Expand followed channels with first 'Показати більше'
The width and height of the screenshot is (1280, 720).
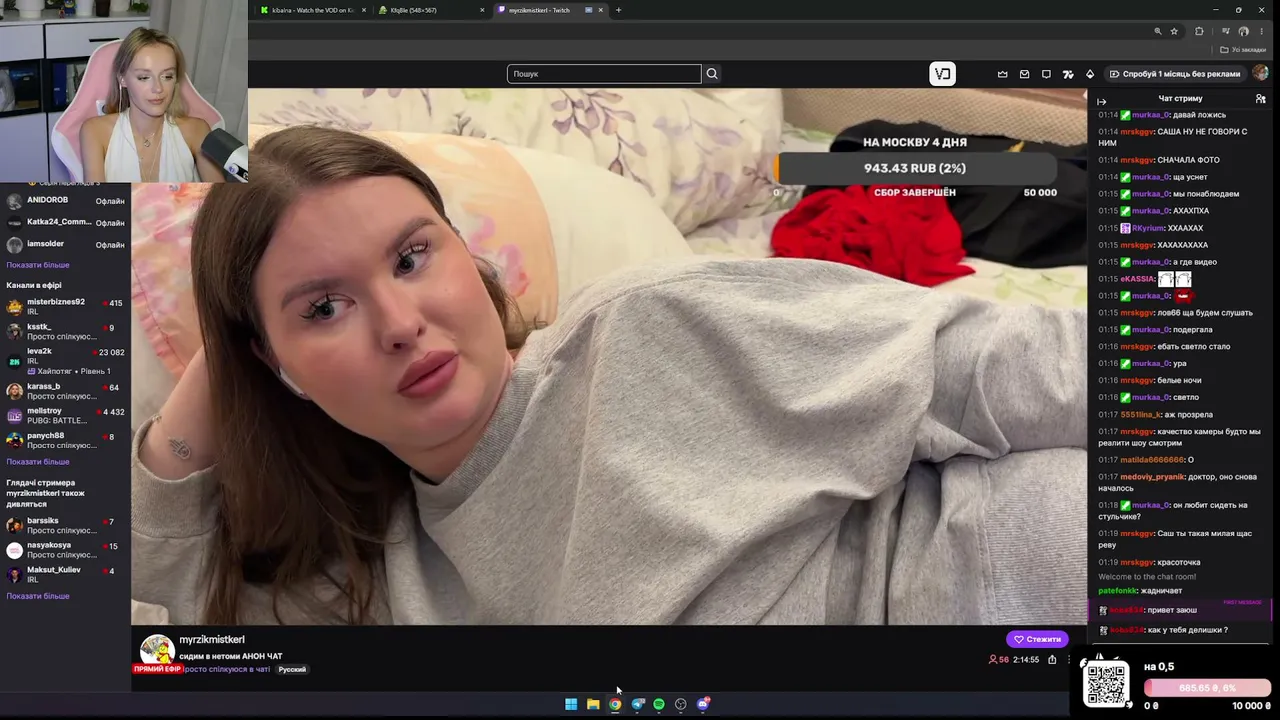point(38,265)
